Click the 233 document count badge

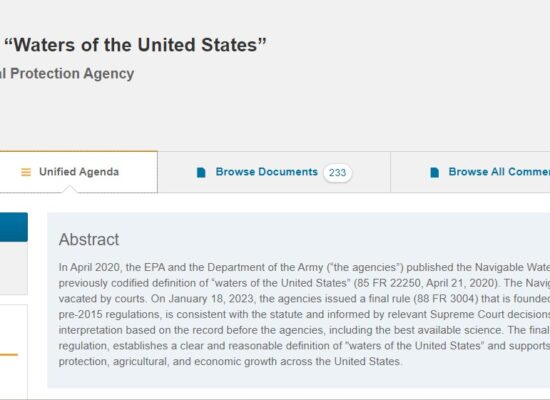click(x=337, y=173)
